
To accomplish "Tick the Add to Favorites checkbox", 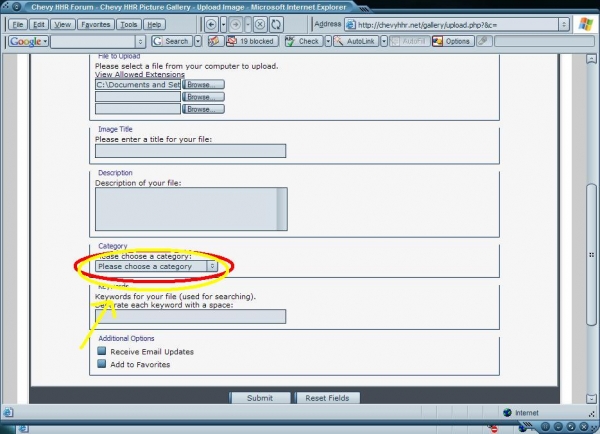I will (102, 365).
